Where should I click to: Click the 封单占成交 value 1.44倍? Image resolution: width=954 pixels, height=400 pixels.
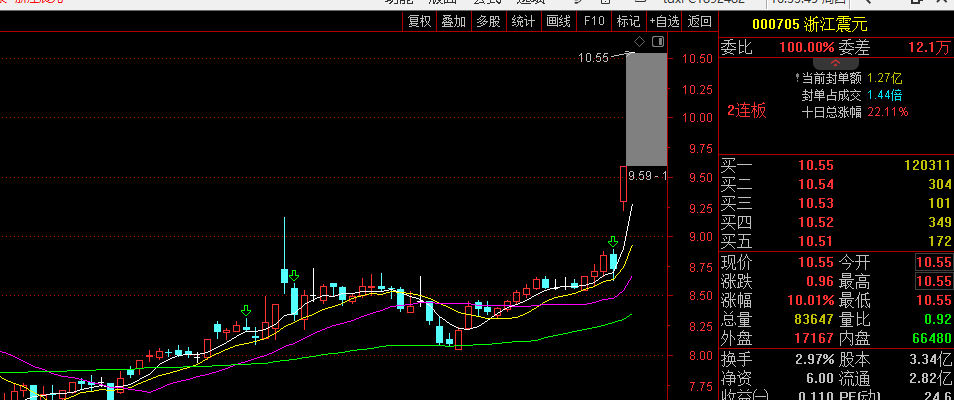coord(885,95)
